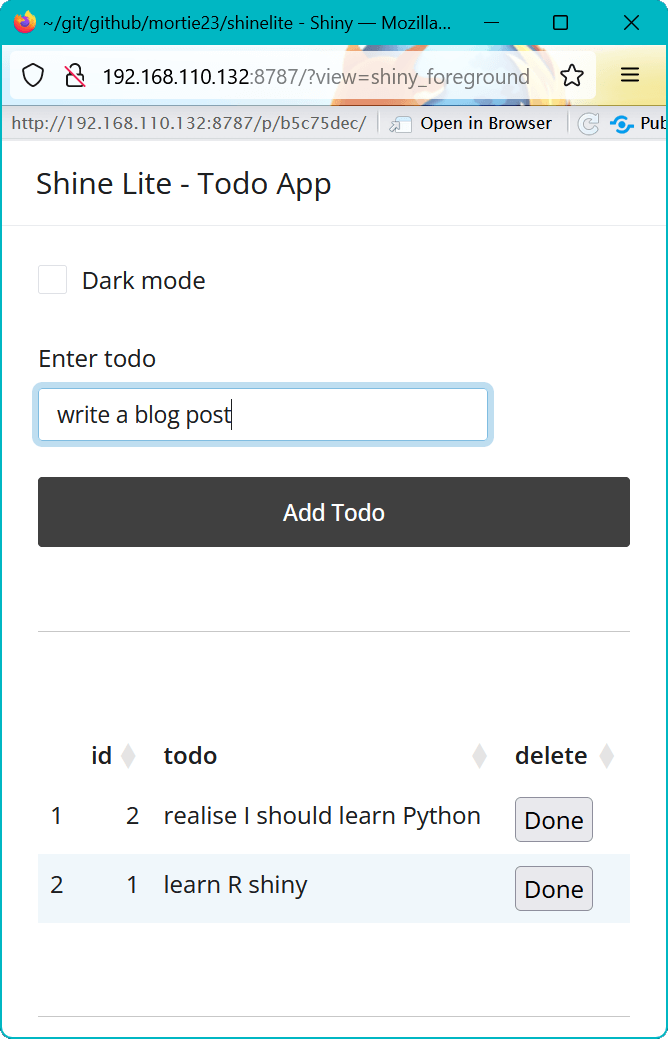Screen dimensions: 668x1039
Task: Maximize the Firefox window
Action: [x=560, y=23]
